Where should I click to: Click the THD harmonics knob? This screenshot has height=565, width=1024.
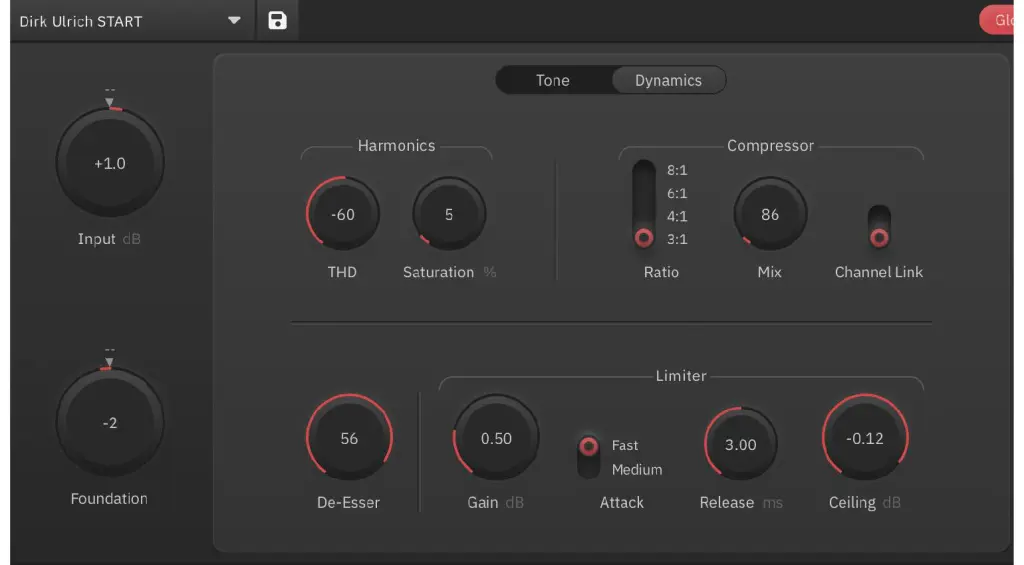pyautogui.click(x=343, y=214)
